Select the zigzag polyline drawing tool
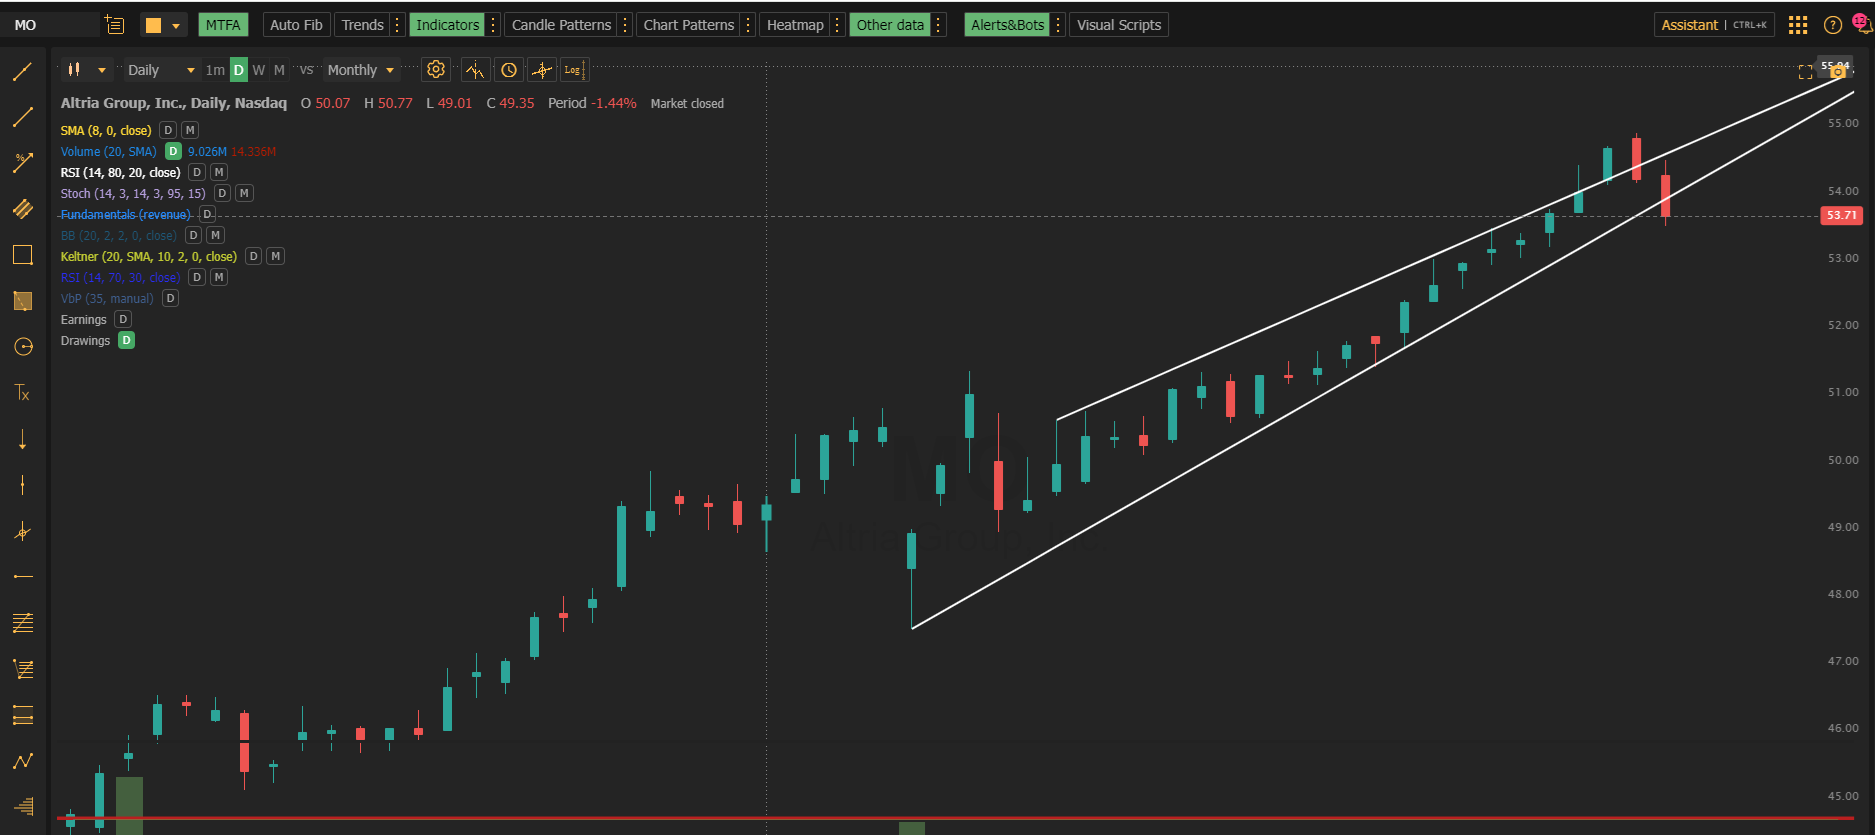 pos(22,761)
